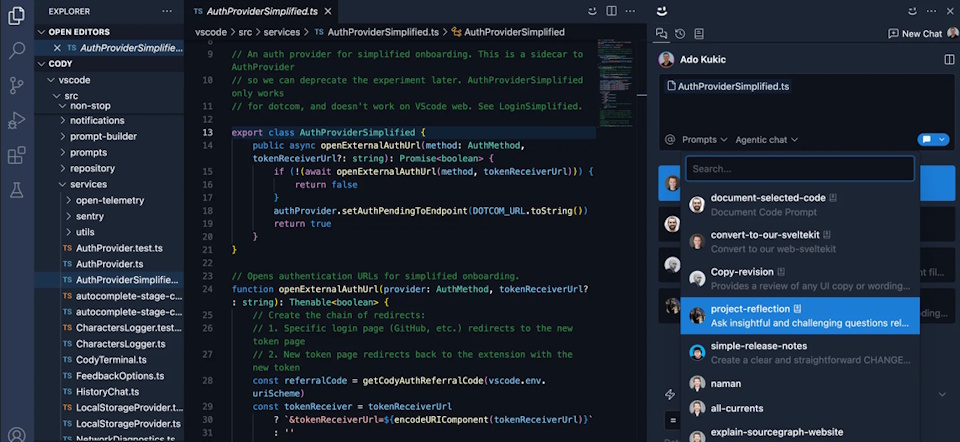Screen dimensions: 960x442
Task: Open Explorer more actions ellipsis
Action: click(167, 11)
